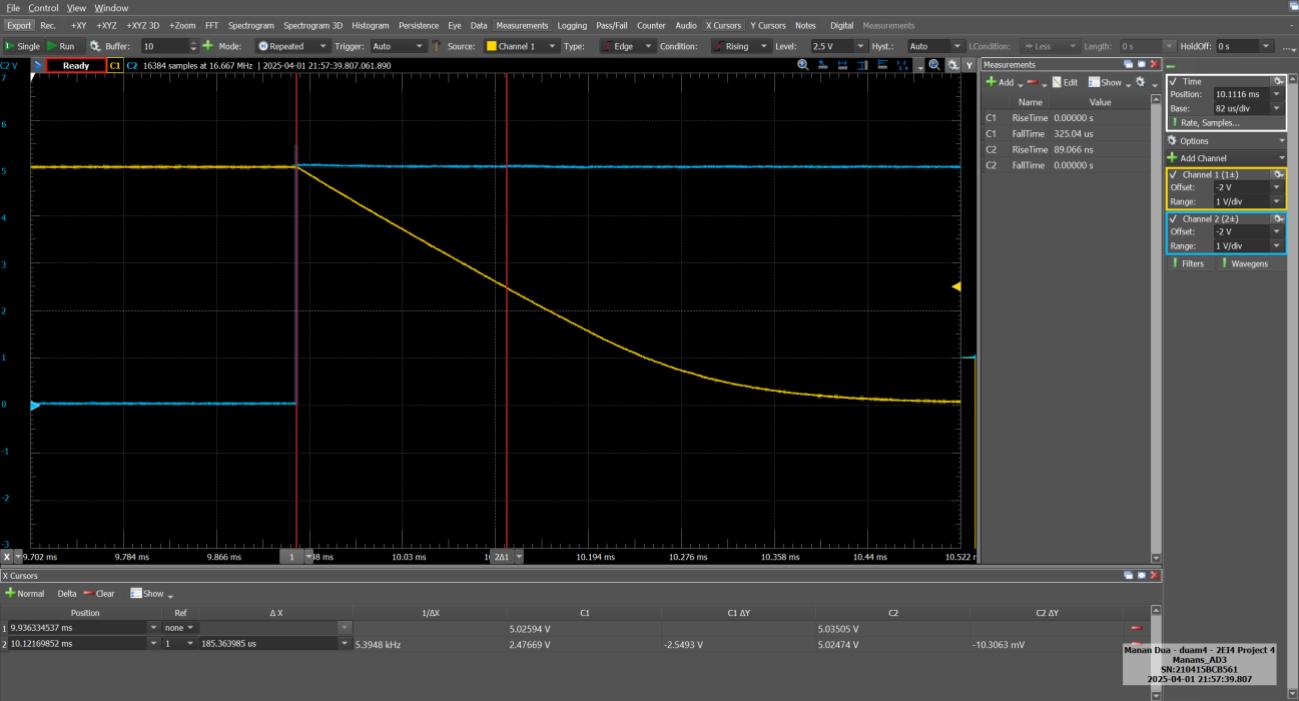Viewport: 1299px width, 701px height.
Task: Disable the Channel 2 checkbox
Action: click(x=1172, y=216)
